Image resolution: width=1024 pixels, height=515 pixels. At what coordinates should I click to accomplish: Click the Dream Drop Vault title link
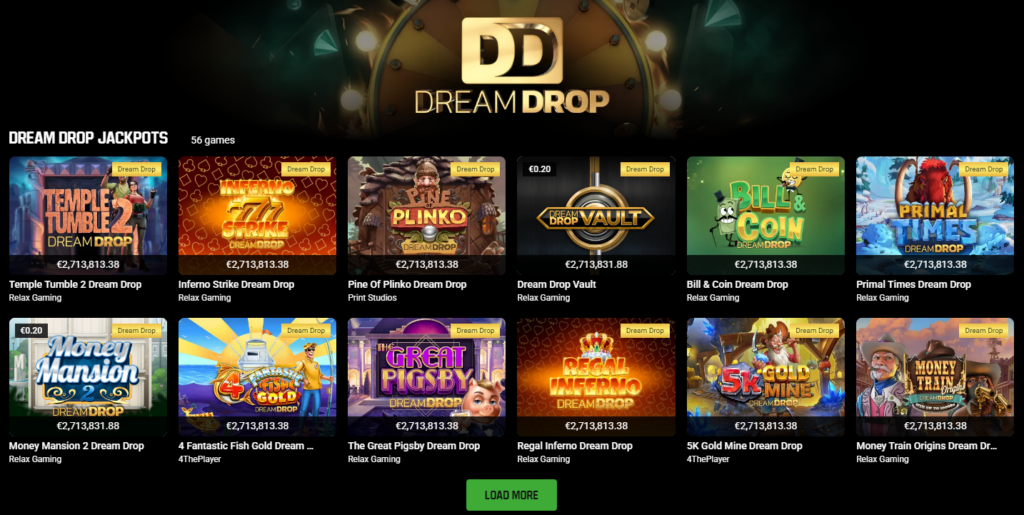[x=556, y=285]
